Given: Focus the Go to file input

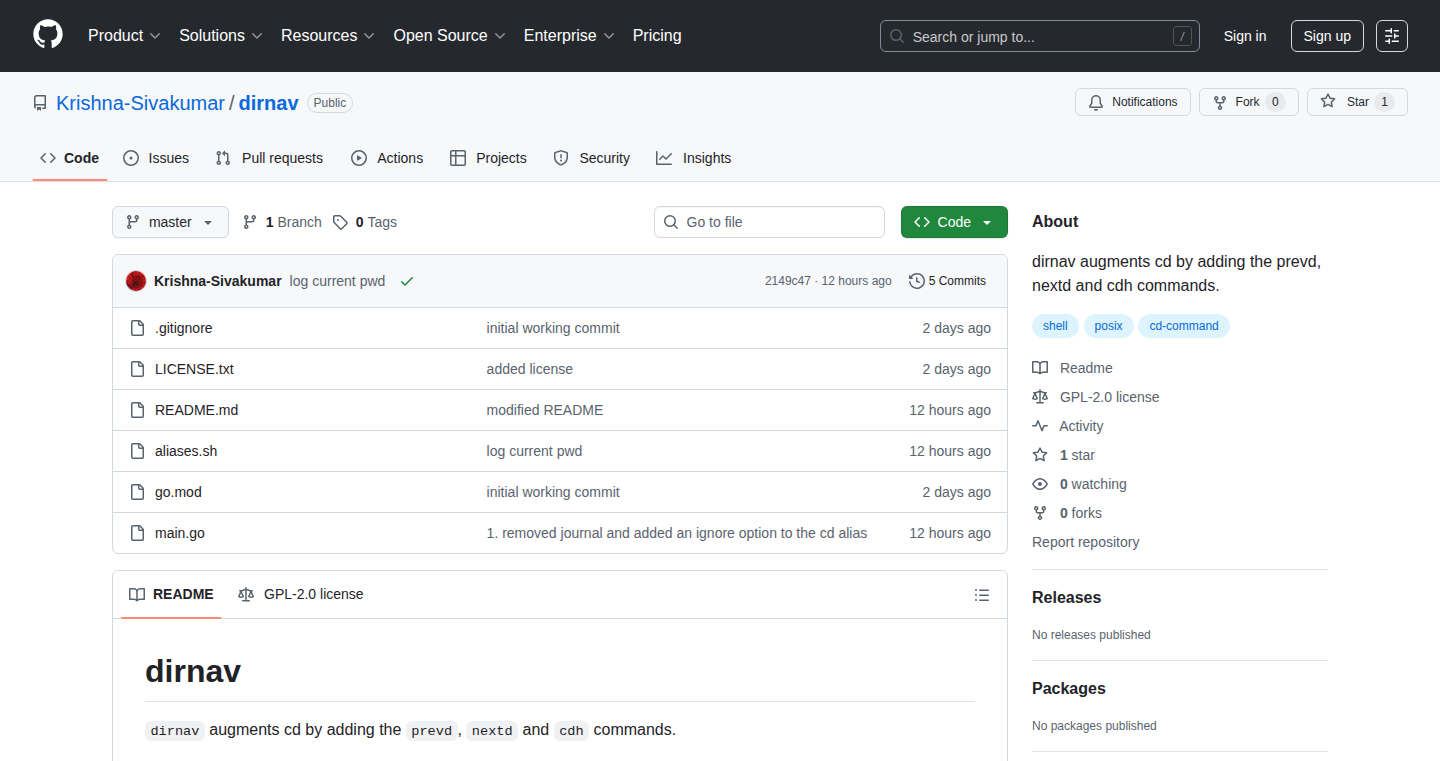Looking at the screenshot, I should point(769,222).
